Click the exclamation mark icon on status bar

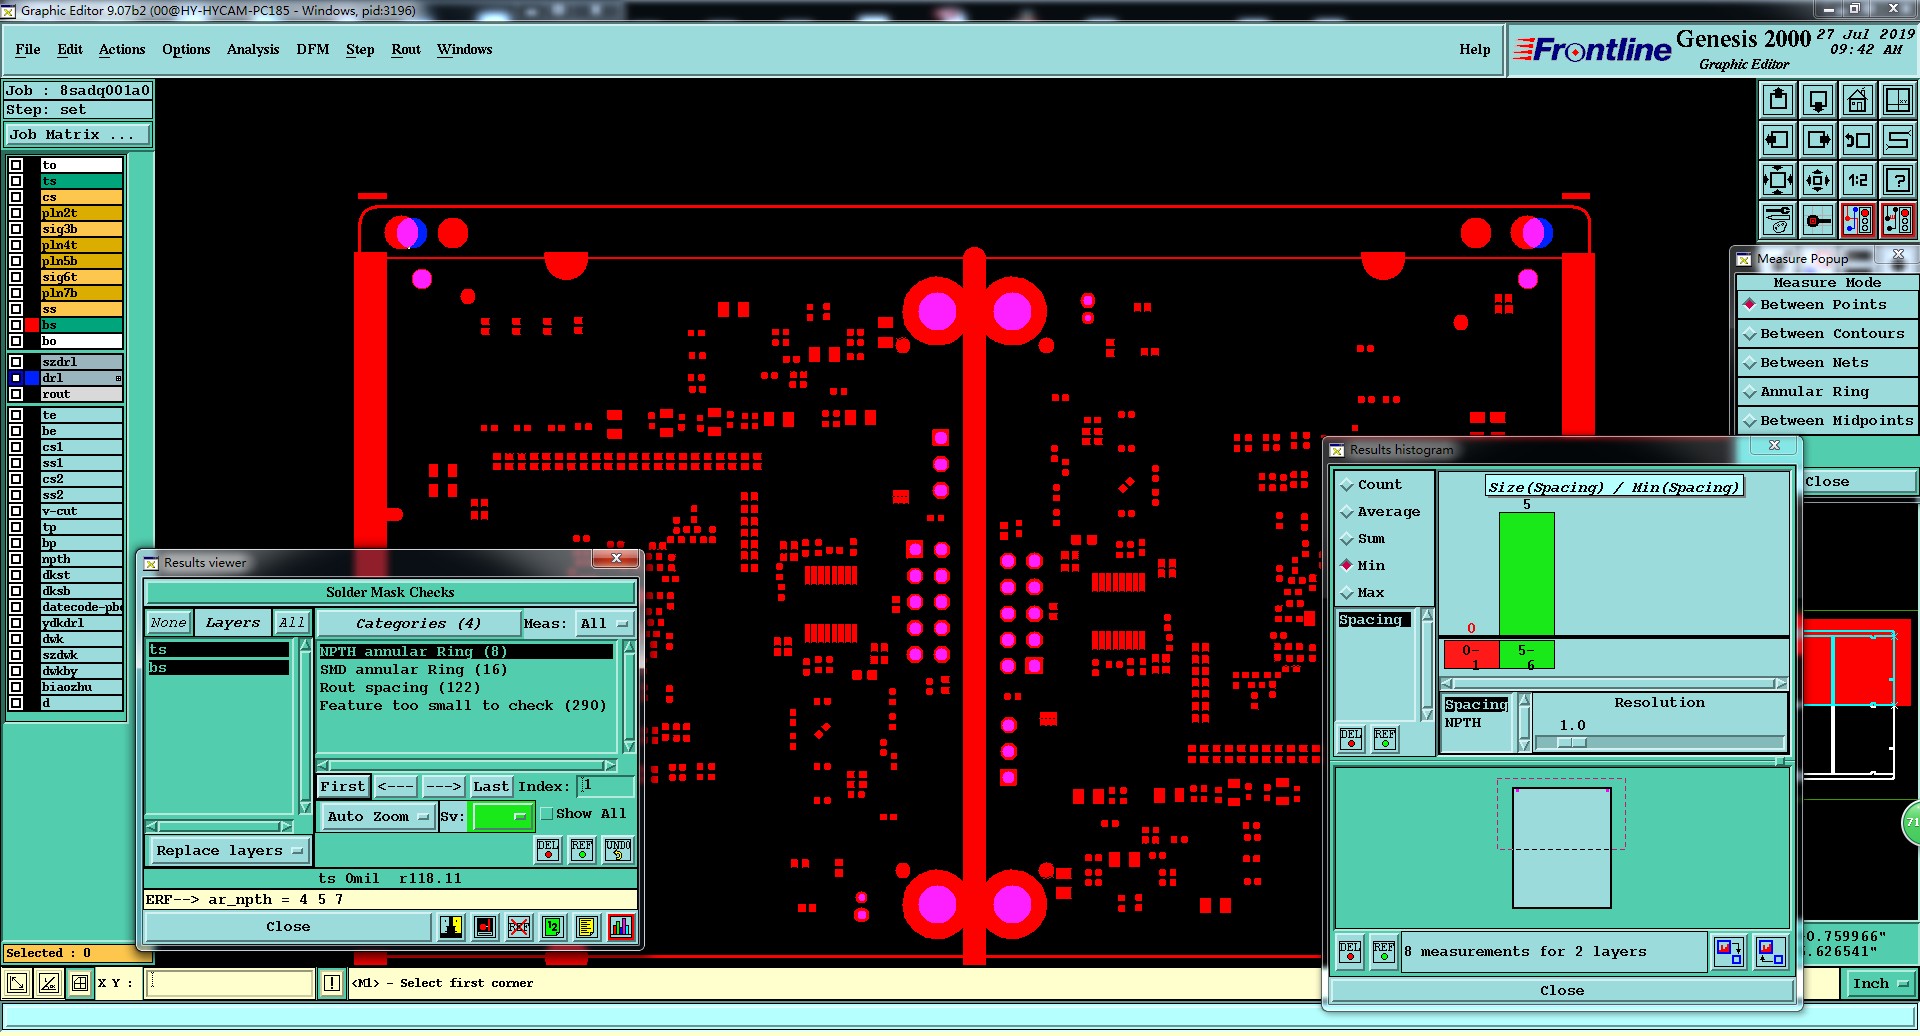click(x=332, y=983)
